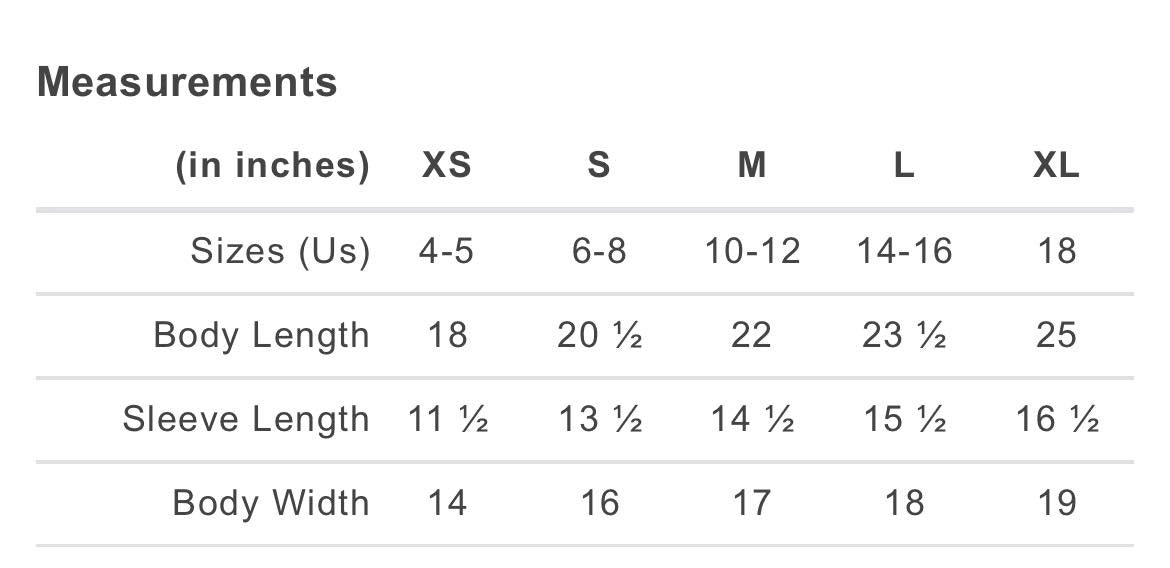Viewport: 1170px width, 568px height.
Task: Click the Sizes (Us) row label
Action: coord(280,251)
